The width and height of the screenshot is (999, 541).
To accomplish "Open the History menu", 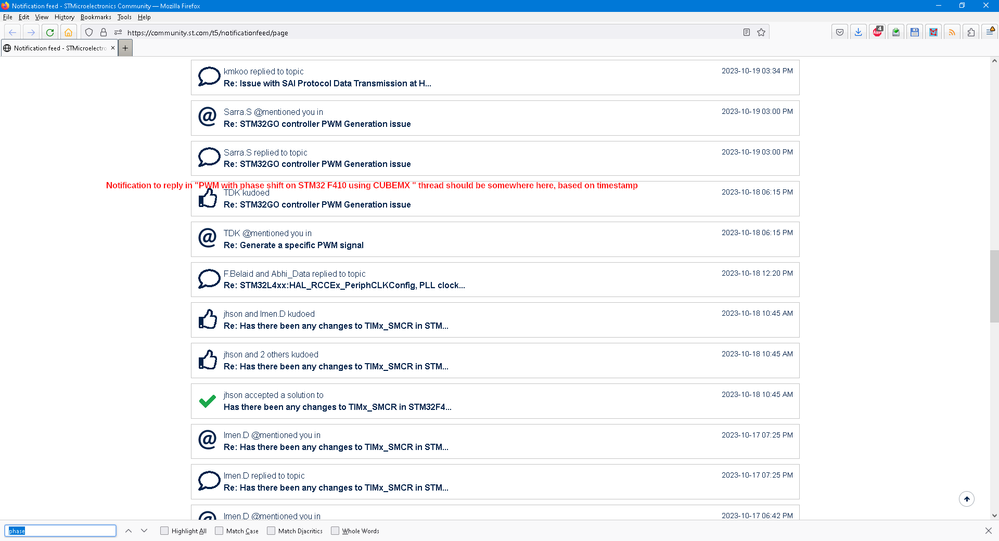I will 64,17.
